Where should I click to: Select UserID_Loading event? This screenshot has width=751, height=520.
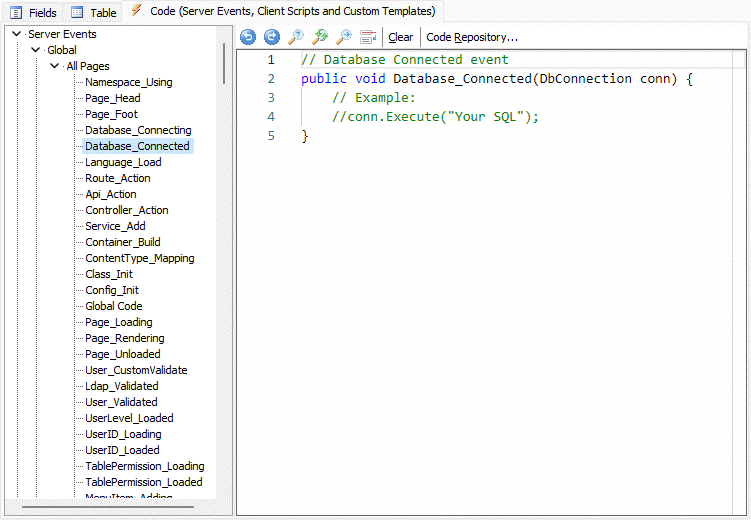tap(123, 434)
